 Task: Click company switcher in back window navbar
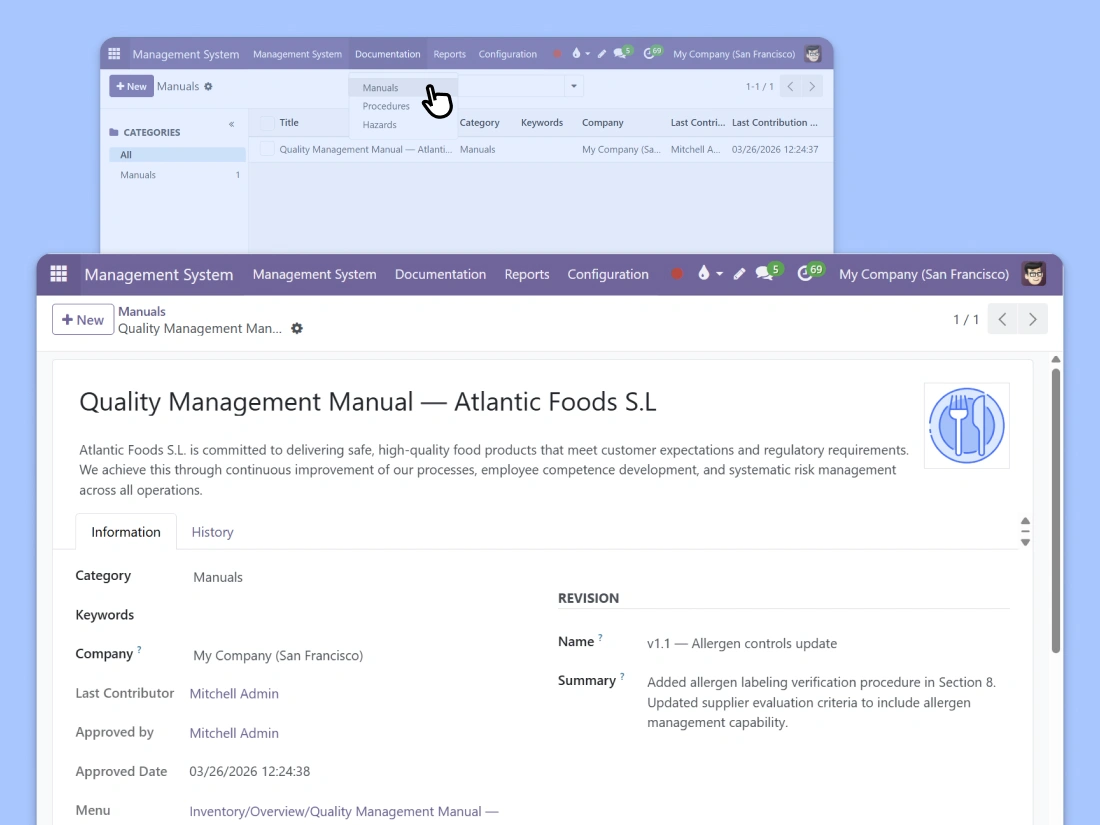[x=734, y=54]
